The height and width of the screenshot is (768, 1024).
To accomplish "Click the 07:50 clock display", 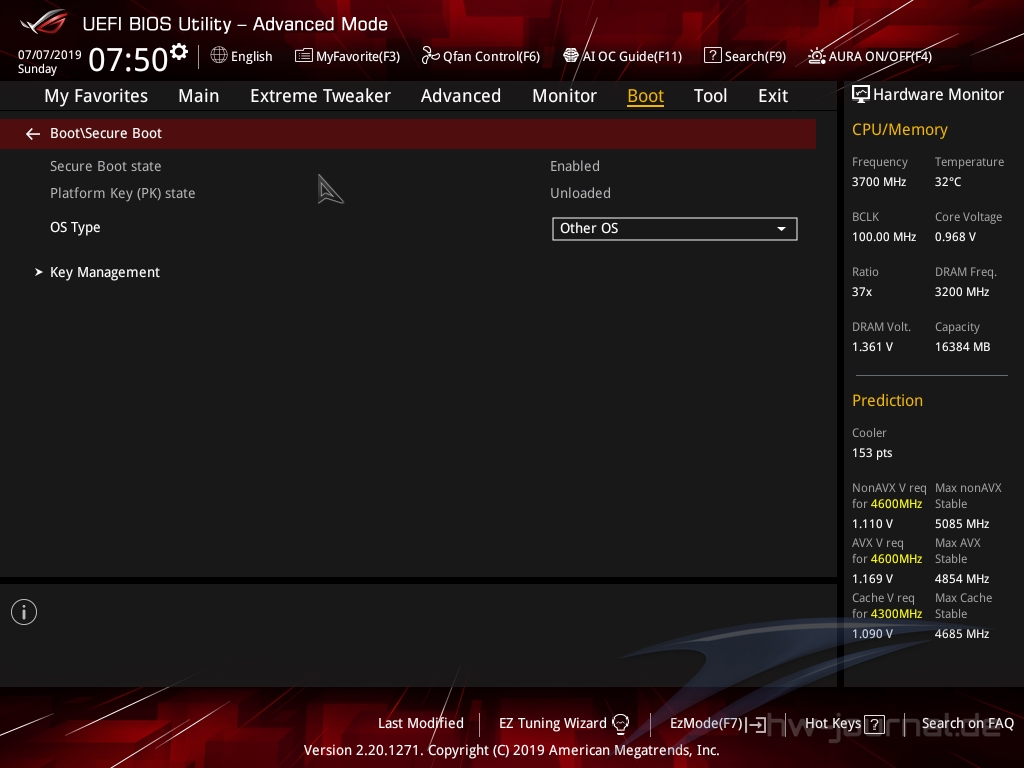I will pos(128,59).
